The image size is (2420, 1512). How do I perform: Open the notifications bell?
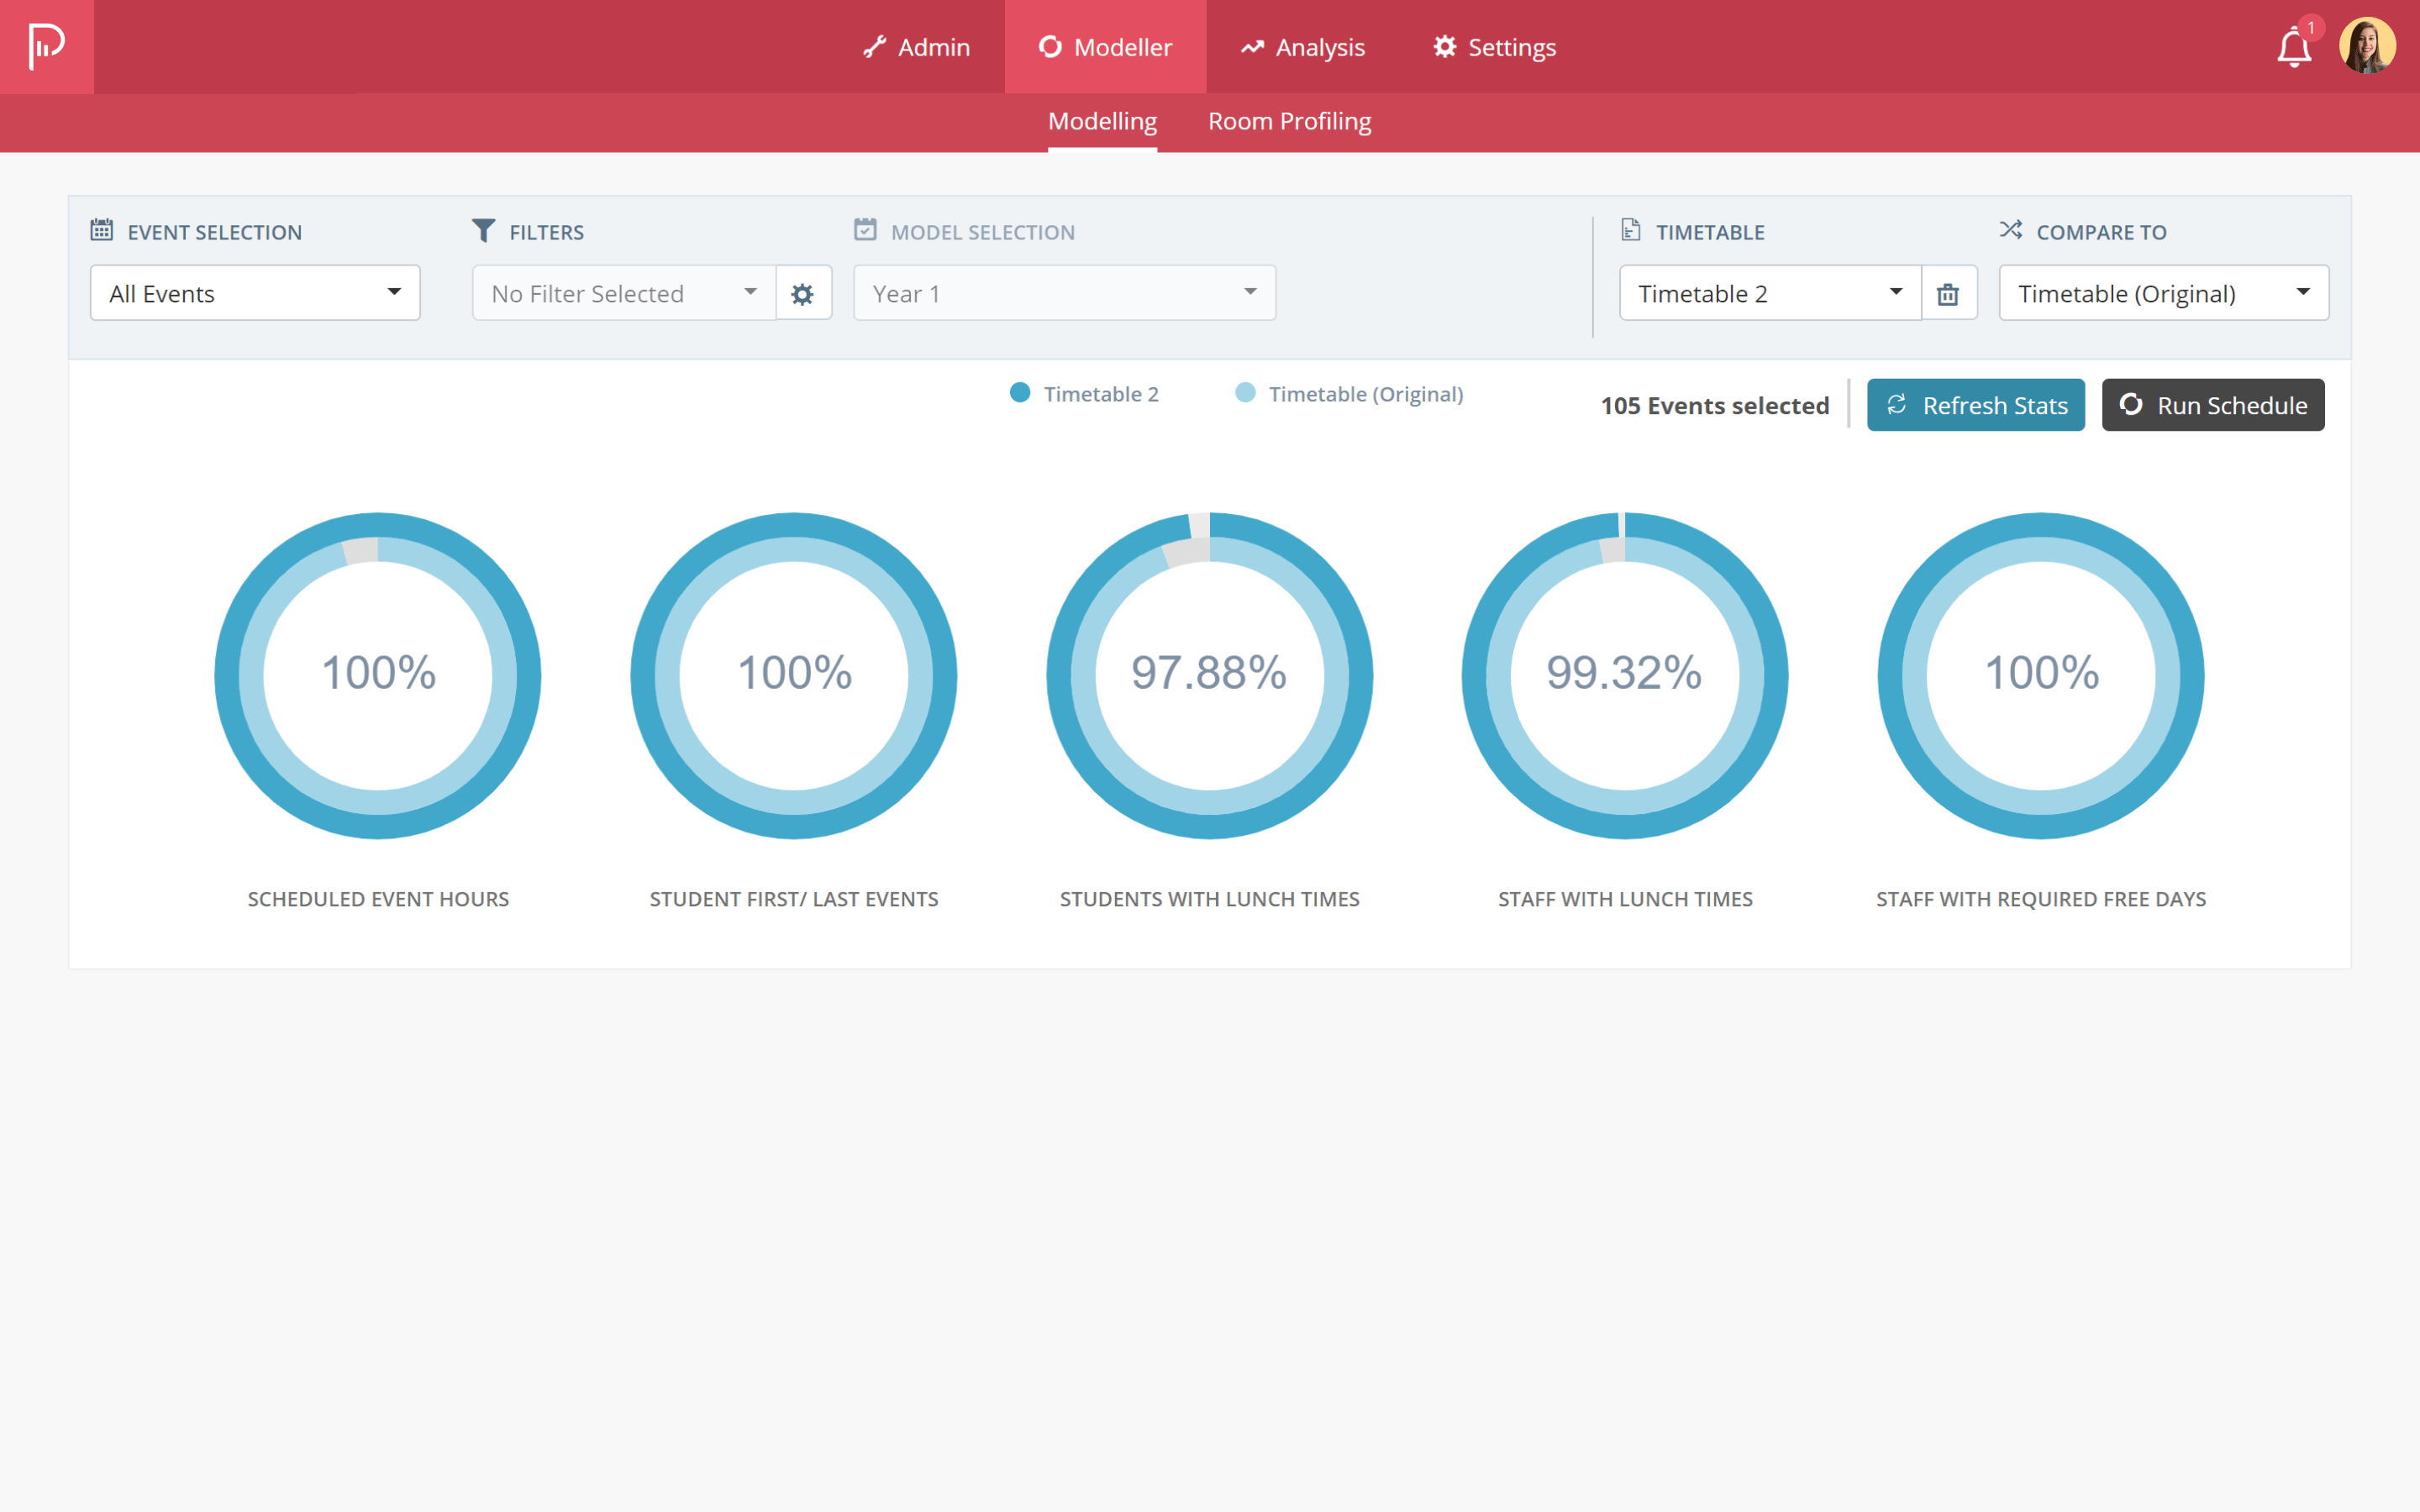point(2293,47)
